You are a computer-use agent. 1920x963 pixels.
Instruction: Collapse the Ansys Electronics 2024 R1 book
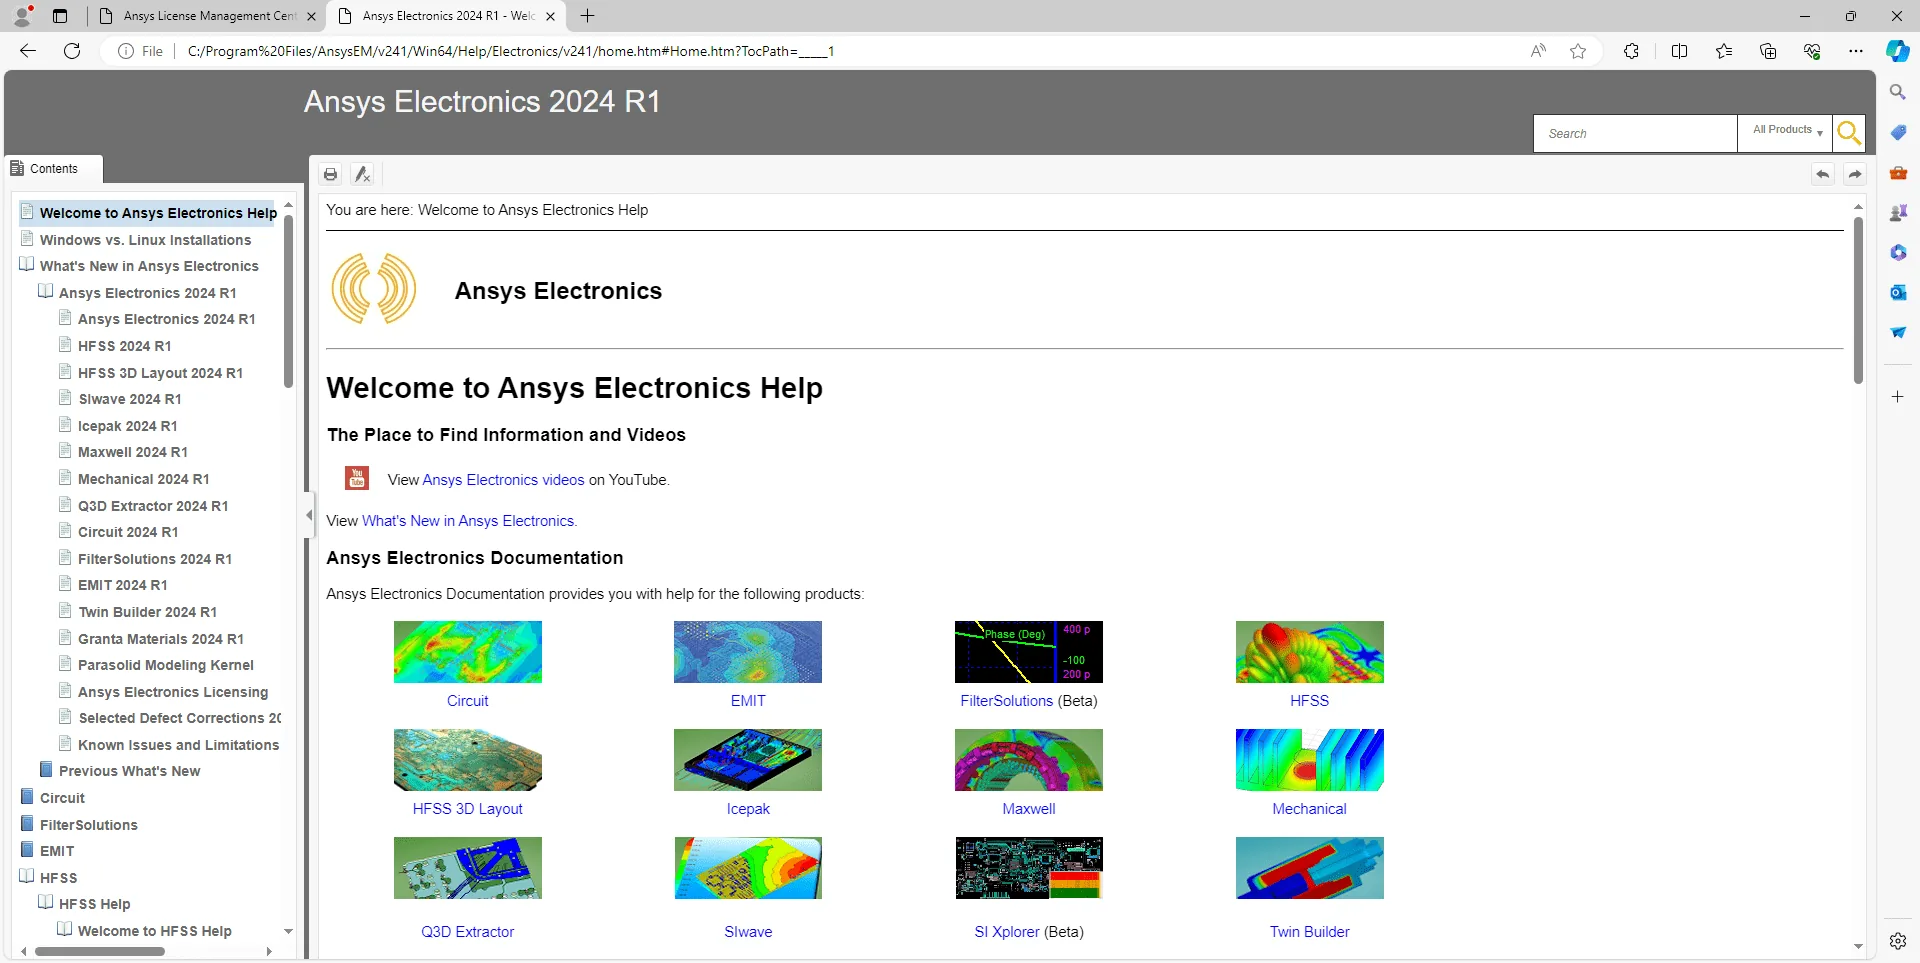46,292
